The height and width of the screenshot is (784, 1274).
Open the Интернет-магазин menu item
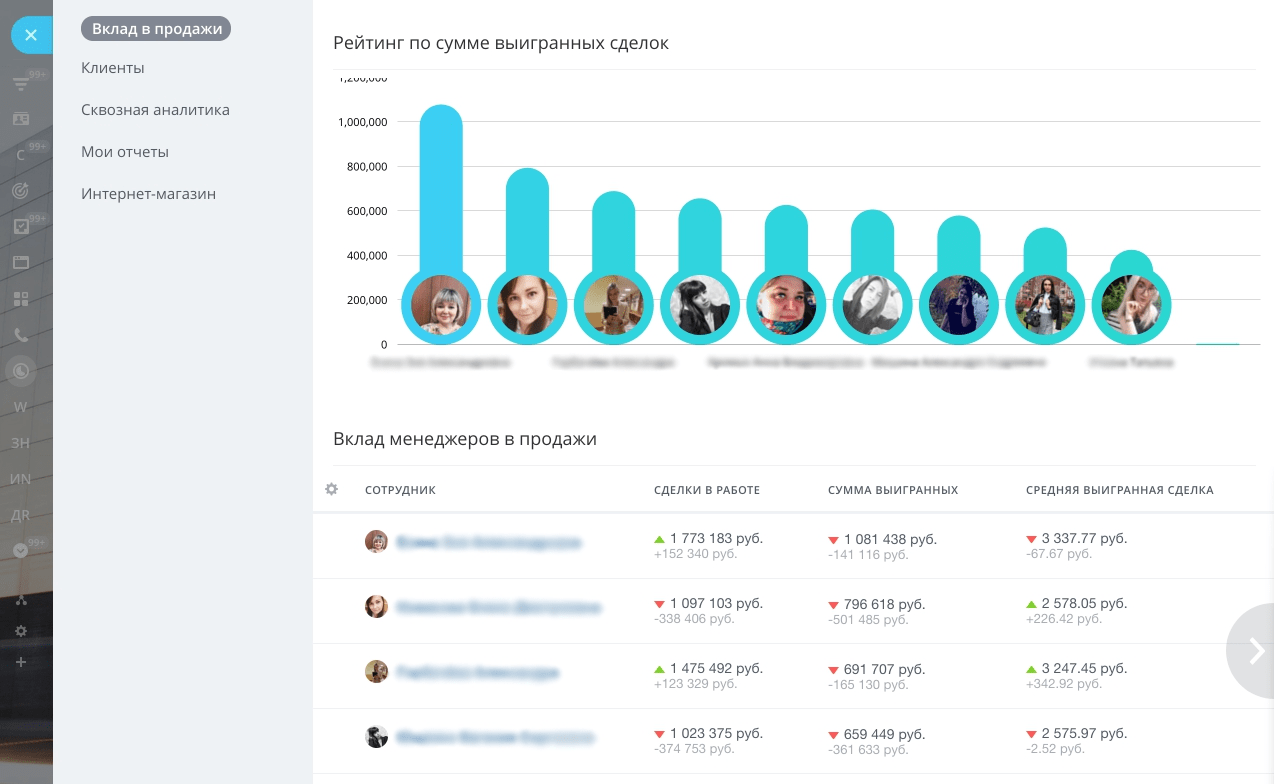click(x=149, y=194)
